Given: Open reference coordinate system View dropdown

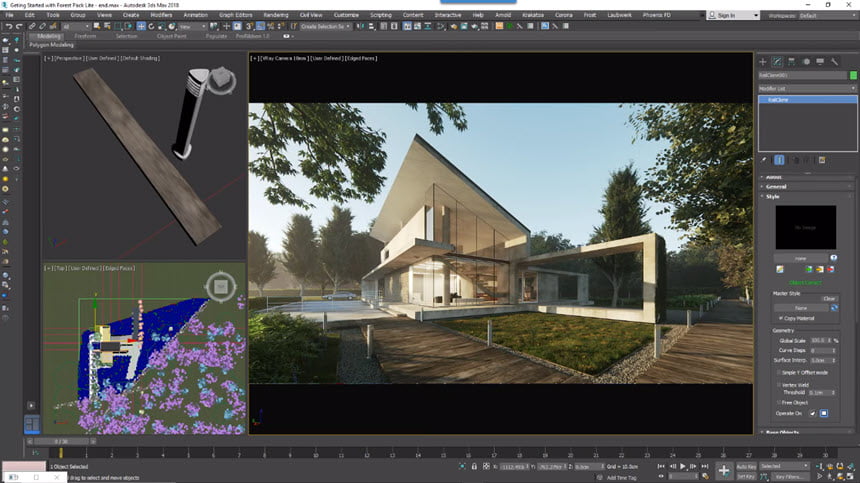Looking at the screenshot, I should tap(193, 26).
